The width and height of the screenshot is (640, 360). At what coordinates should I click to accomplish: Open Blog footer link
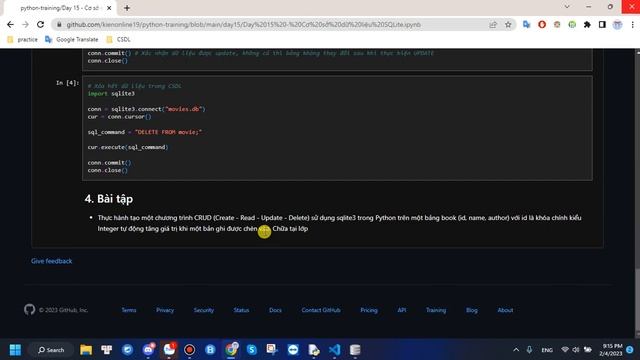click(x=472, y=310)
